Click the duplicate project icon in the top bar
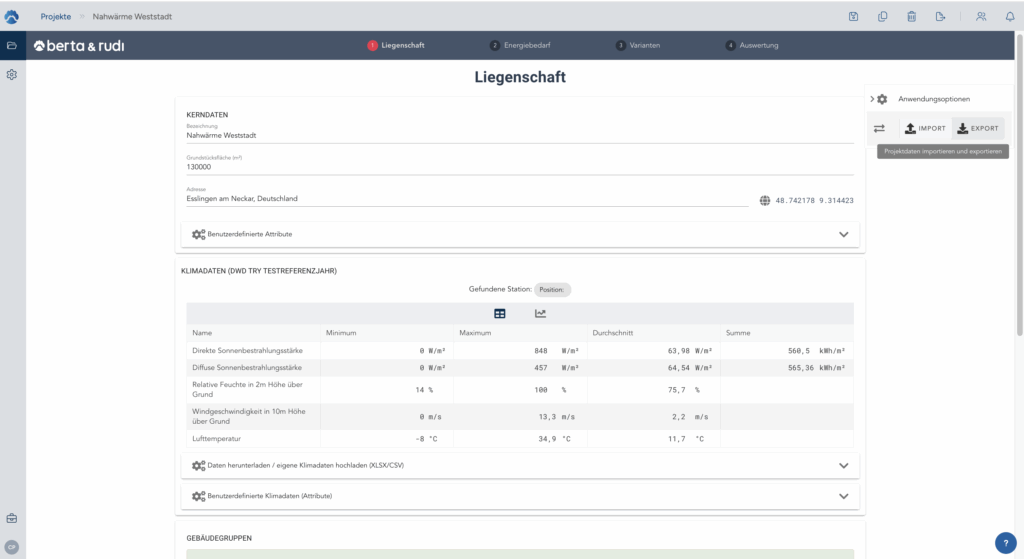The width and height of the screenshot is (1024, 559). 882,17
